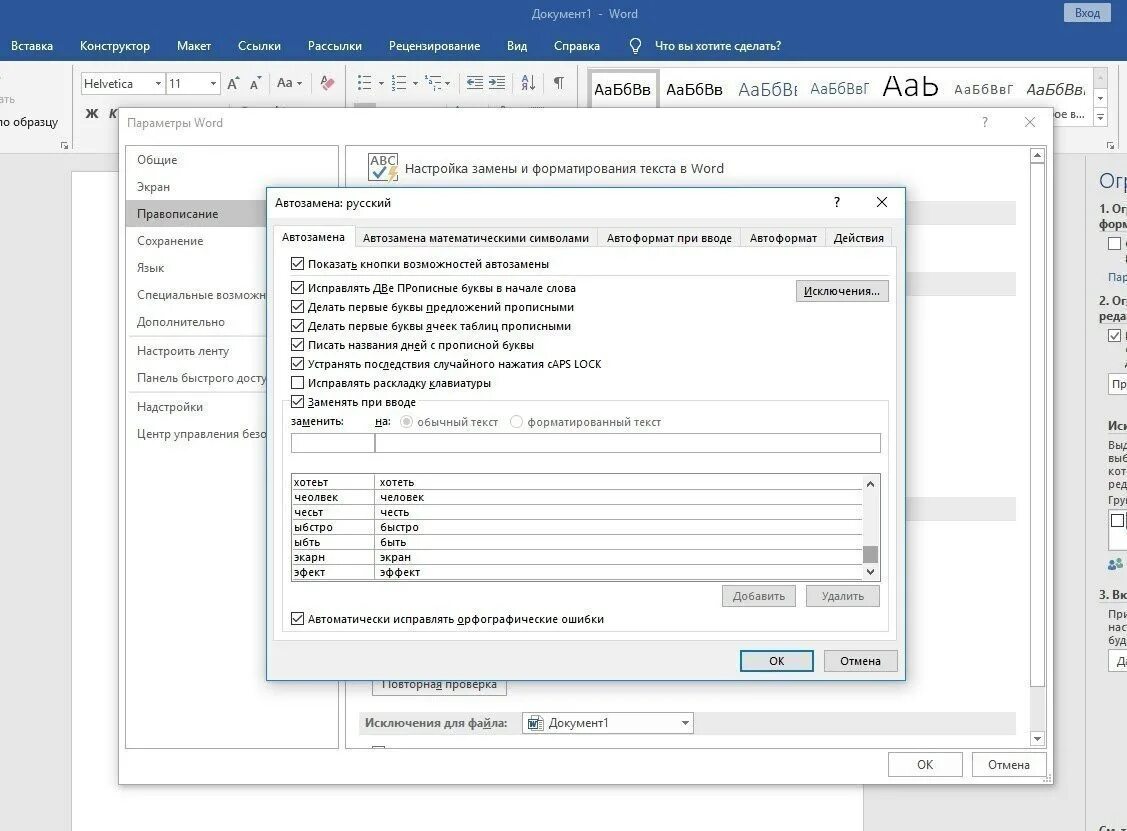Open the Helvetica font name dropdown

point(157,84)
